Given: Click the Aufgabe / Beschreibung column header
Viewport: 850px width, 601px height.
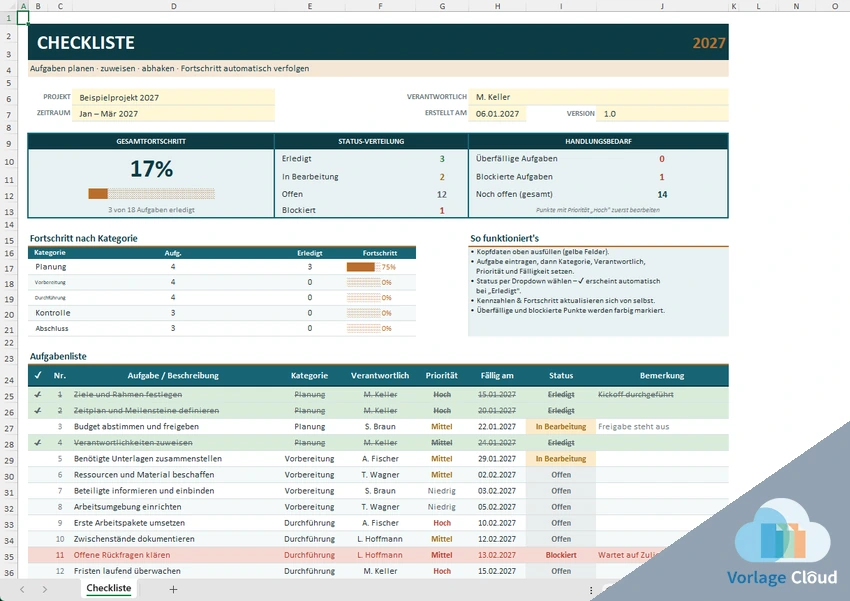Looking at the screenshot, I should coord(173,376).
